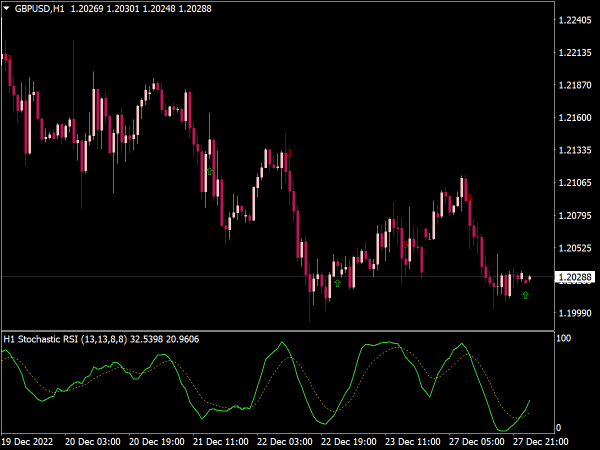This screenshot has height=450, width=600.
Task: Click the red sell arrow after the 27 Dec peak
Action: (x=470, y=198)
